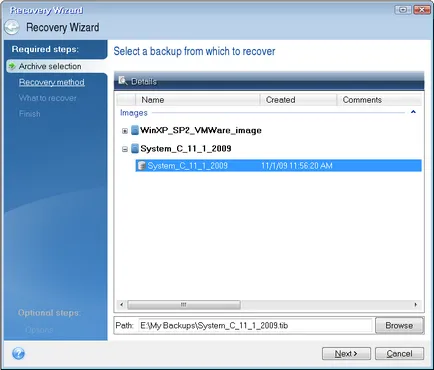Close the Recovery Wizard window
The image size is (434, 370).
tap(422, 10)
